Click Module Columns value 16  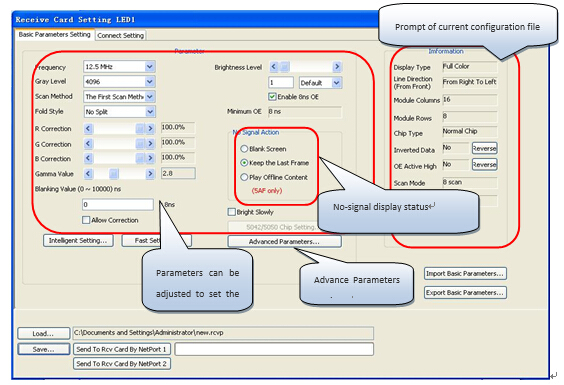click(470, 100)
